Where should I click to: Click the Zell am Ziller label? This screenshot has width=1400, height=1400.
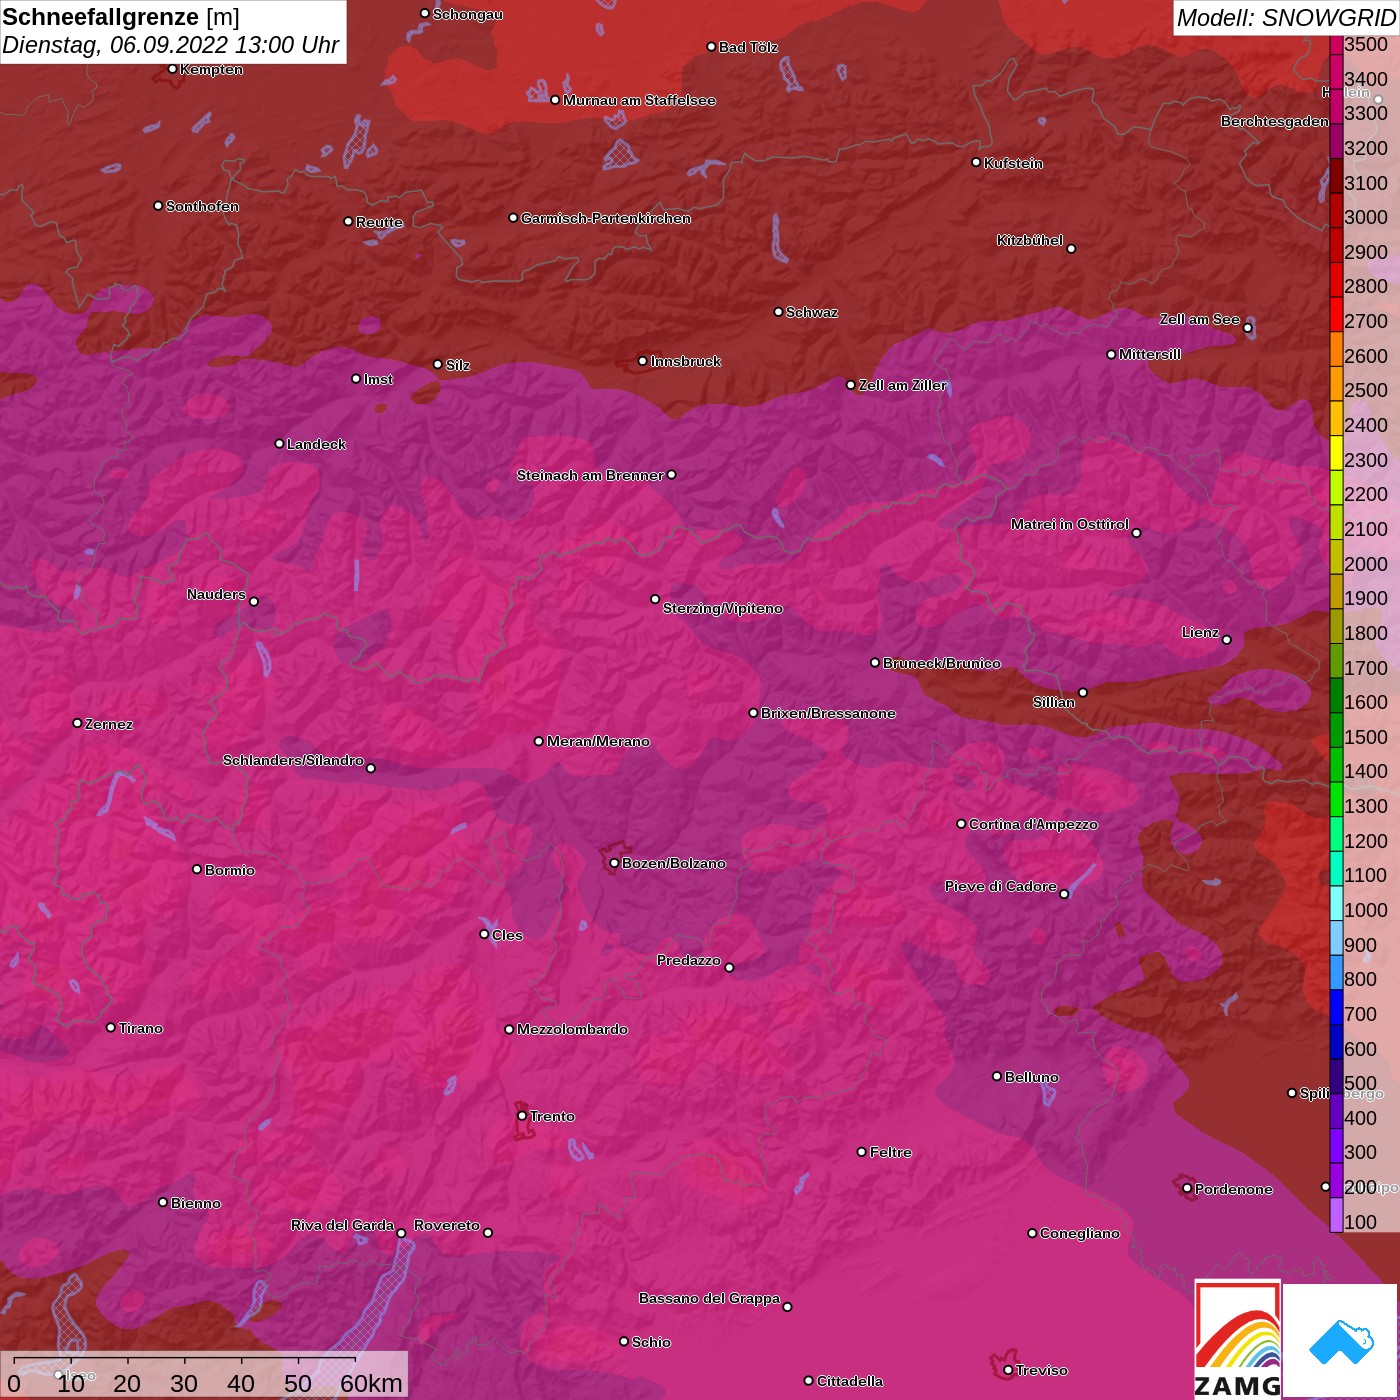903,385
